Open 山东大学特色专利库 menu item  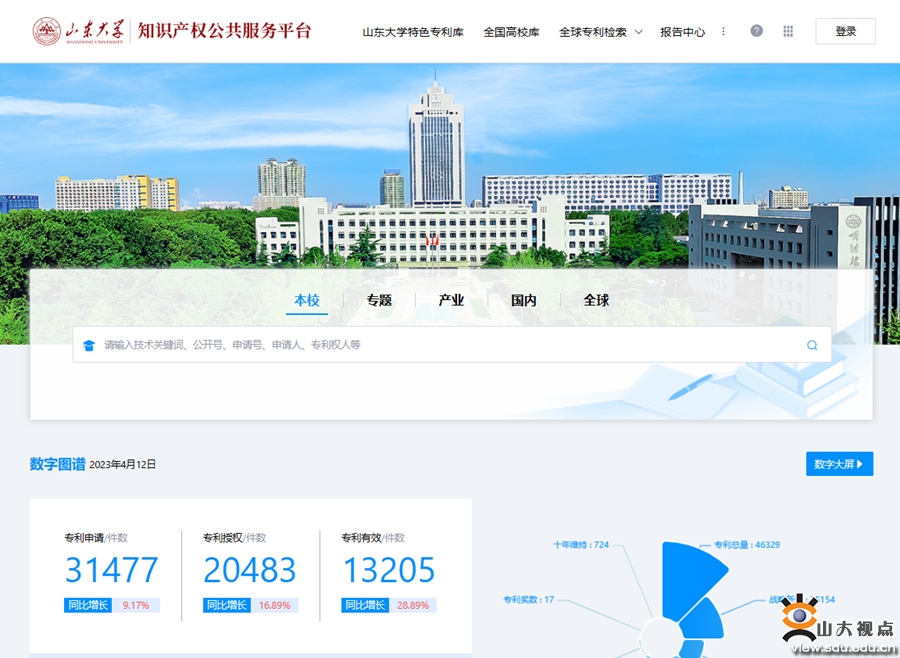(413, 32)
